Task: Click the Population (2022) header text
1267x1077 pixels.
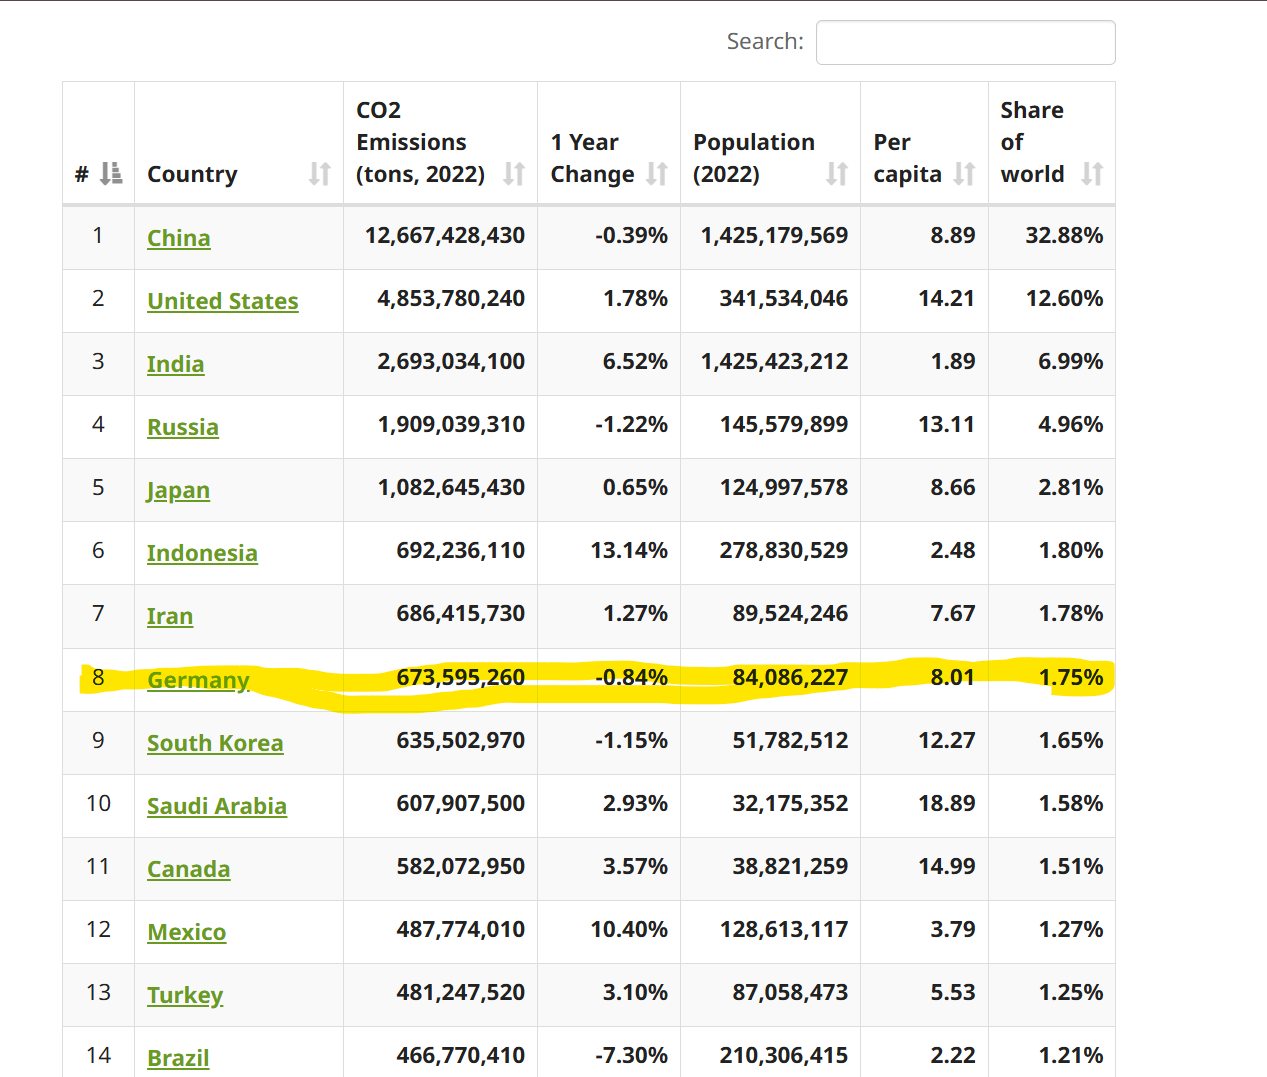Action: (x=754, y=158)
